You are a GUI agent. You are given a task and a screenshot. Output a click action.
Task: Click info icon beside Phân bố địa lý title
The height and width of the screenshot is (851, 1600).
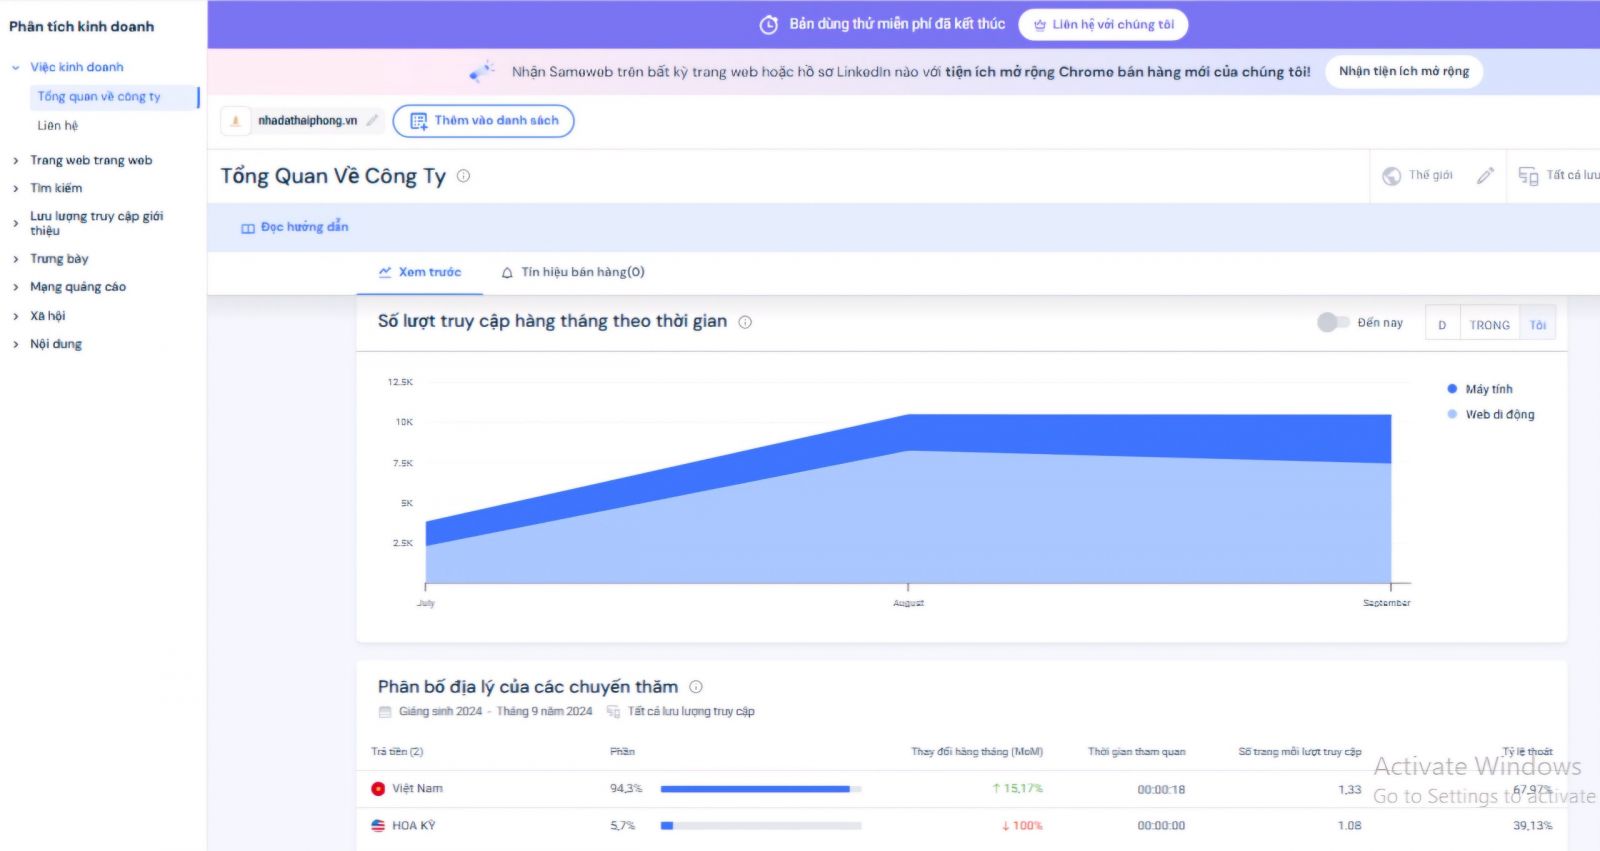(x=696, y=687)
